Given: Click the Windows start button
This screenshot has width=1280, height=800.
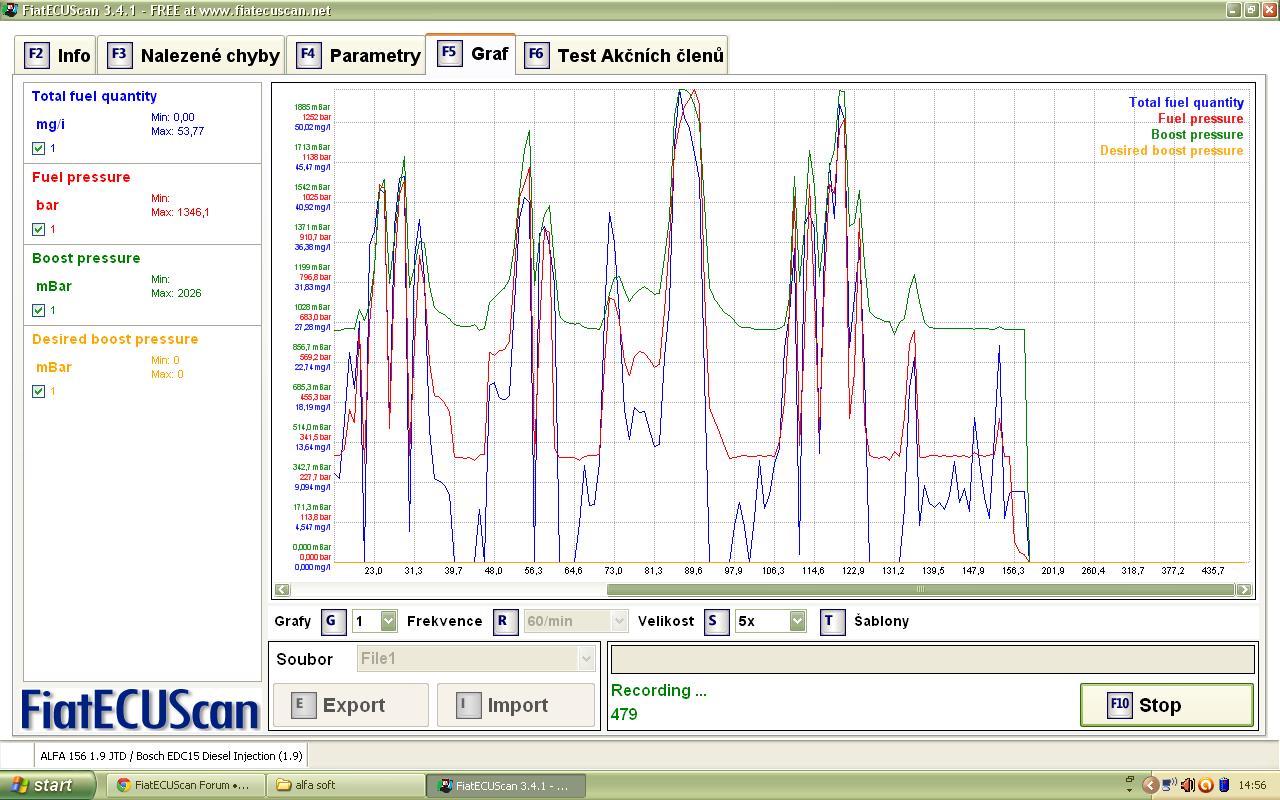Looking at the screenshot, I should 42,785.
